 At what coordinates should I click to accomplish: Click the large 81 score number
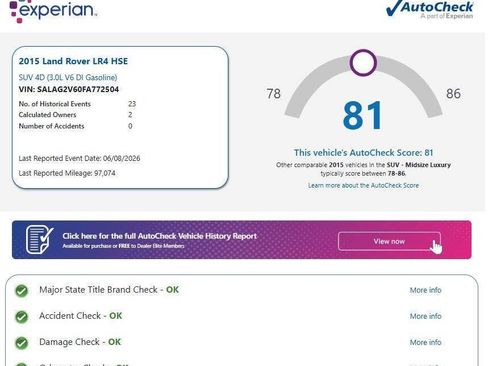point(363,116)
